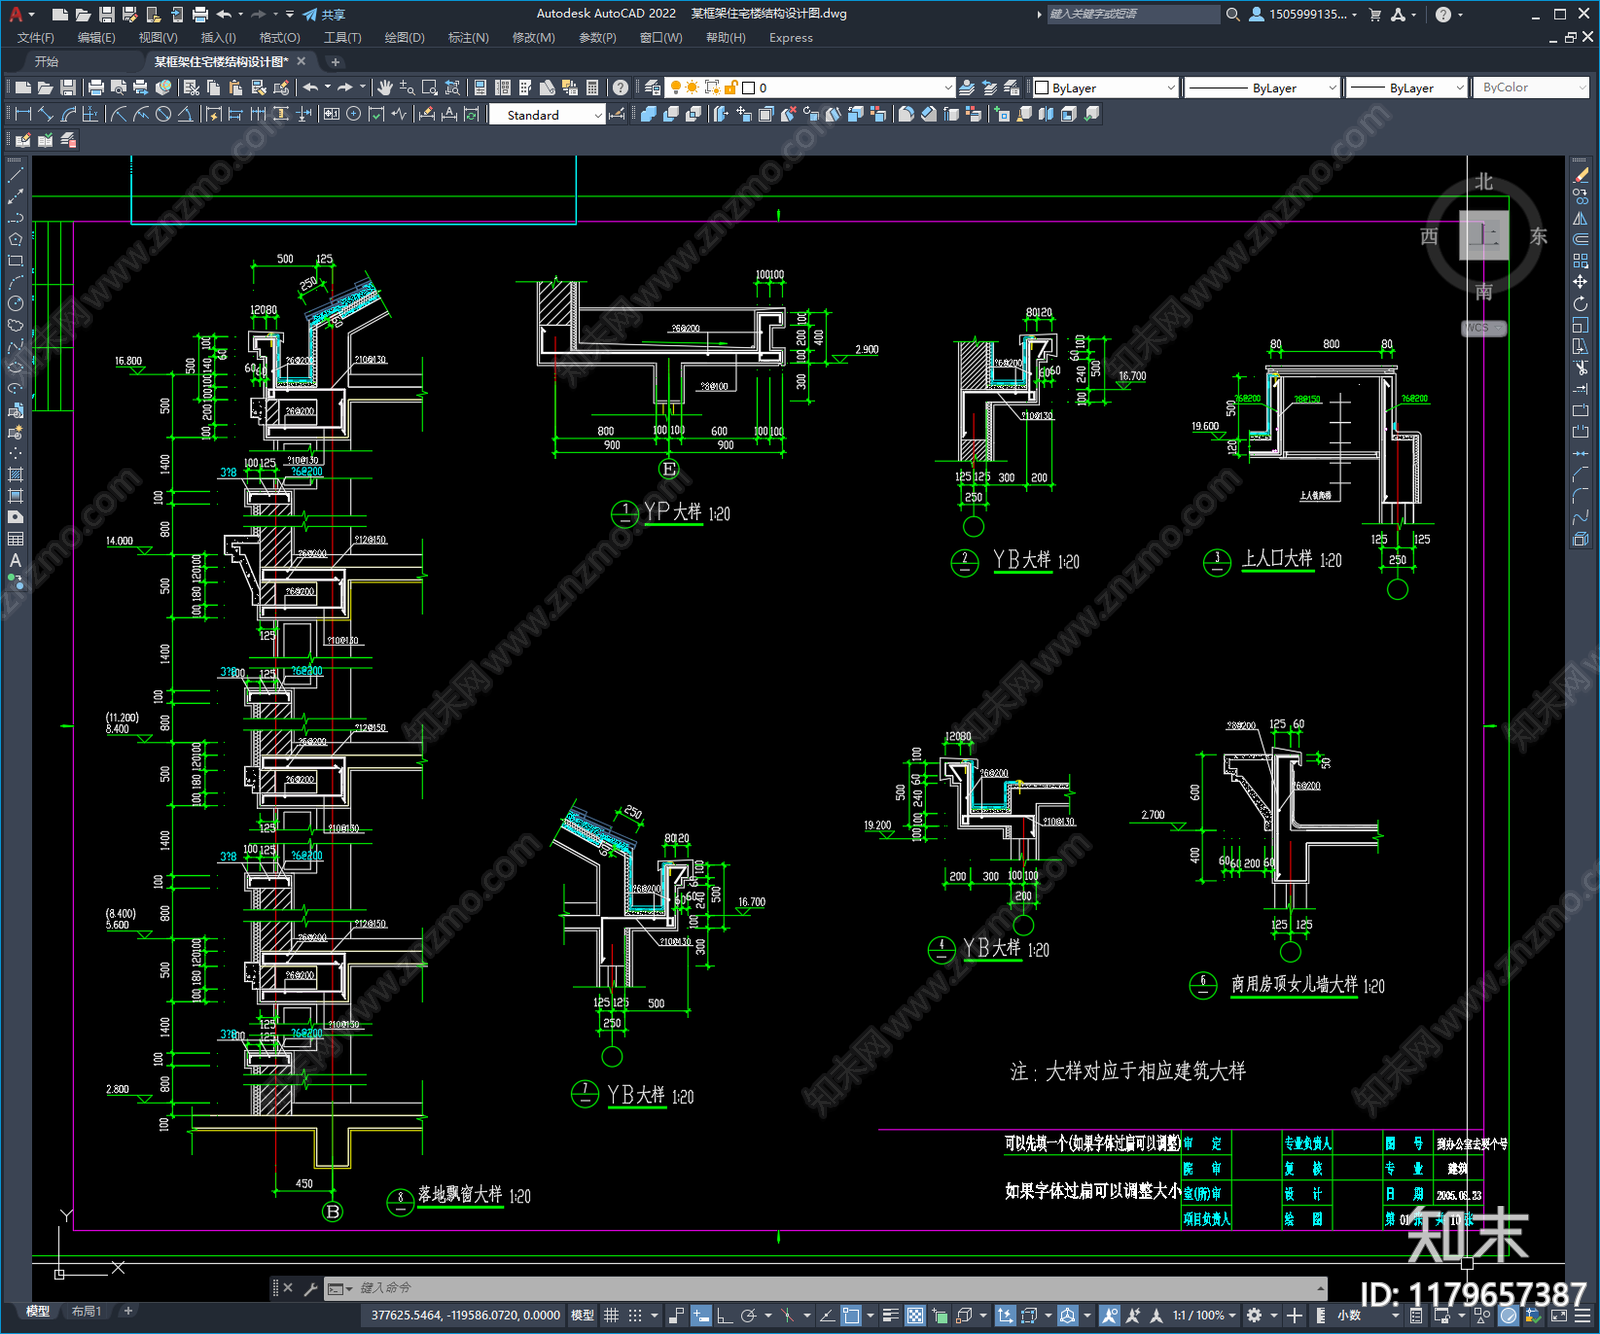
Task: Open the ByLayer lineweight dropdown
Action: 1407,88
